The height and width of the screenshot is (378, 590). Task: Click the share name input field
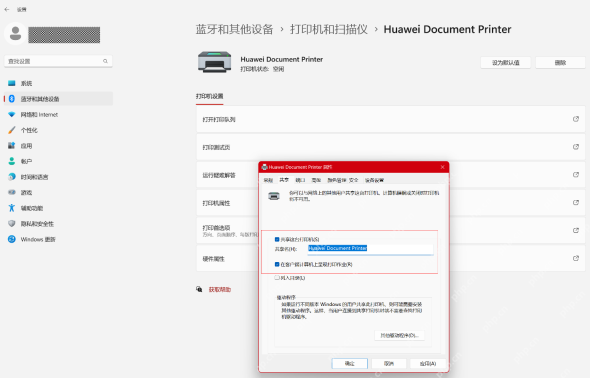click(x=370, y=249)
